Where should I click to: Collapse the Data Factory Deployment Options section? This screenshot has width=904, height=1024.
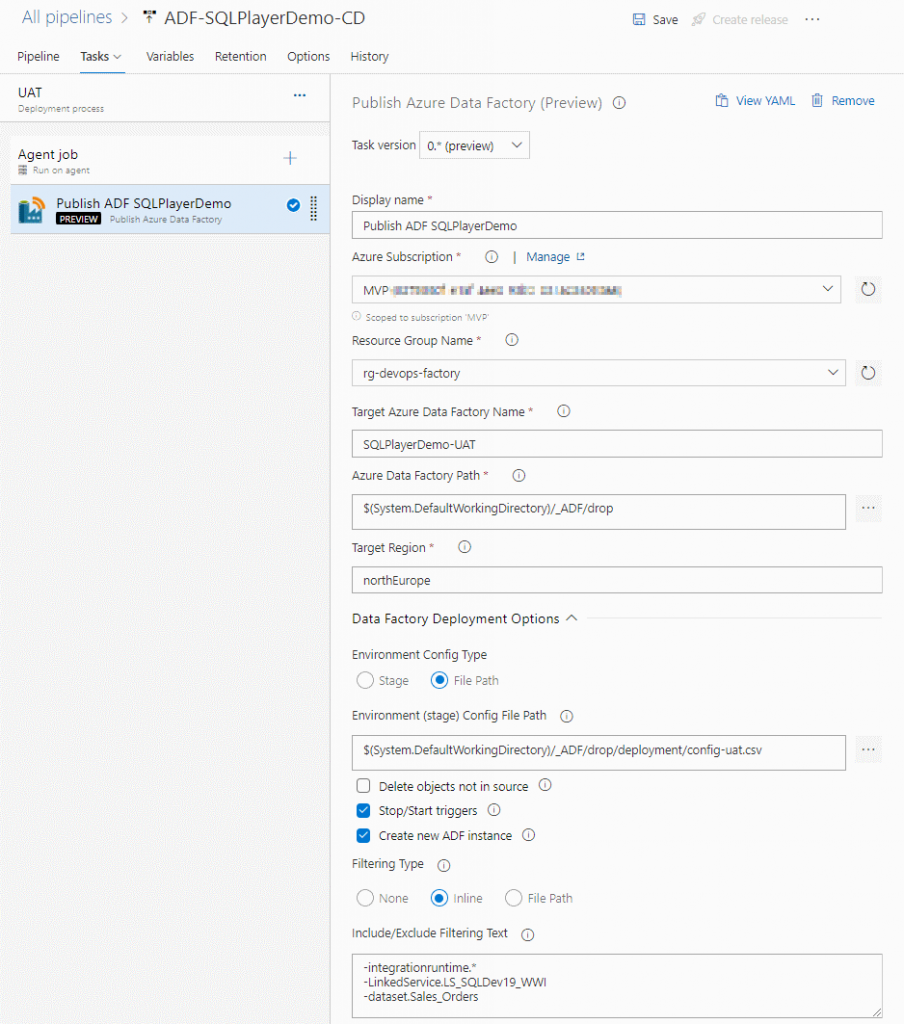573,618
